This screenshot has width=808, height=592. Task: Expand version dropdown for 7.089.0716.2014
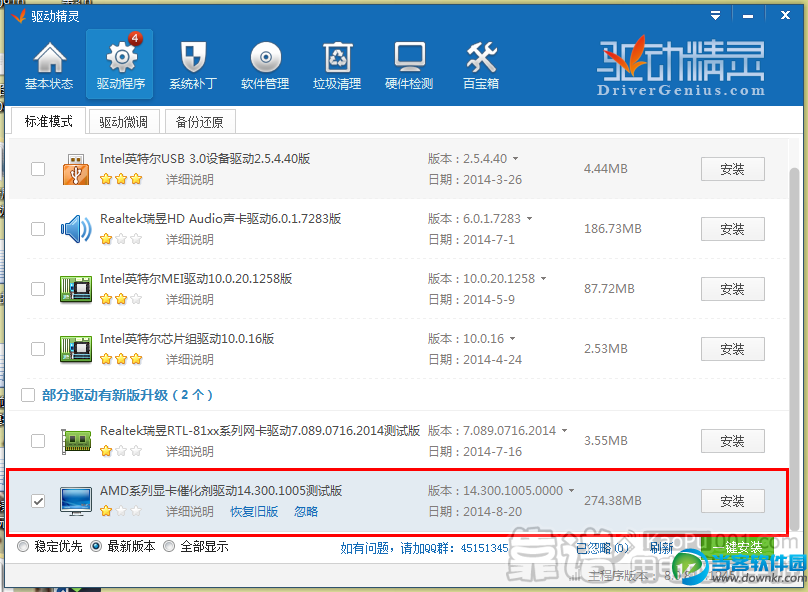564,431
